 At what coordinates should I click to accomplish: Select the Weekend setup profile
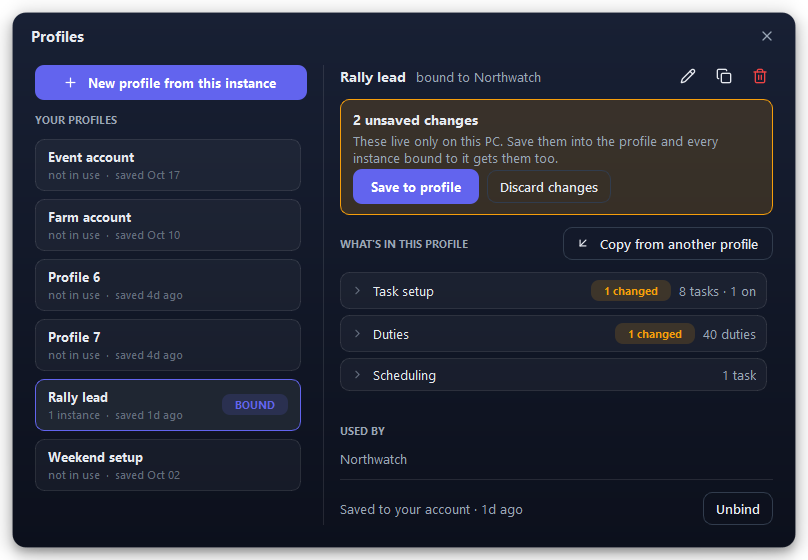click(167, 465)
